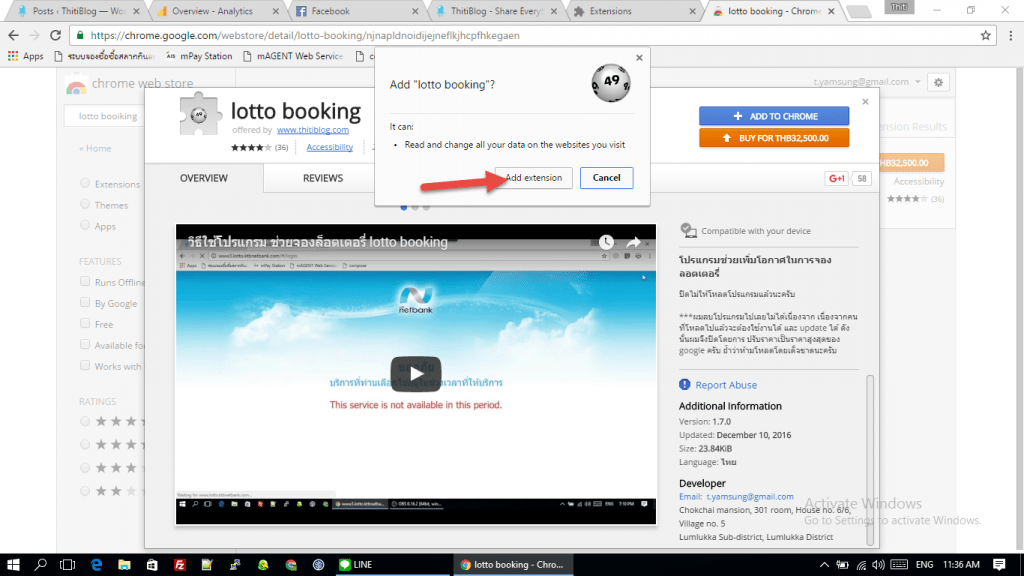
Task: Select the Extensions radio button
Action: pyautogui.click(x=85, y=184)
